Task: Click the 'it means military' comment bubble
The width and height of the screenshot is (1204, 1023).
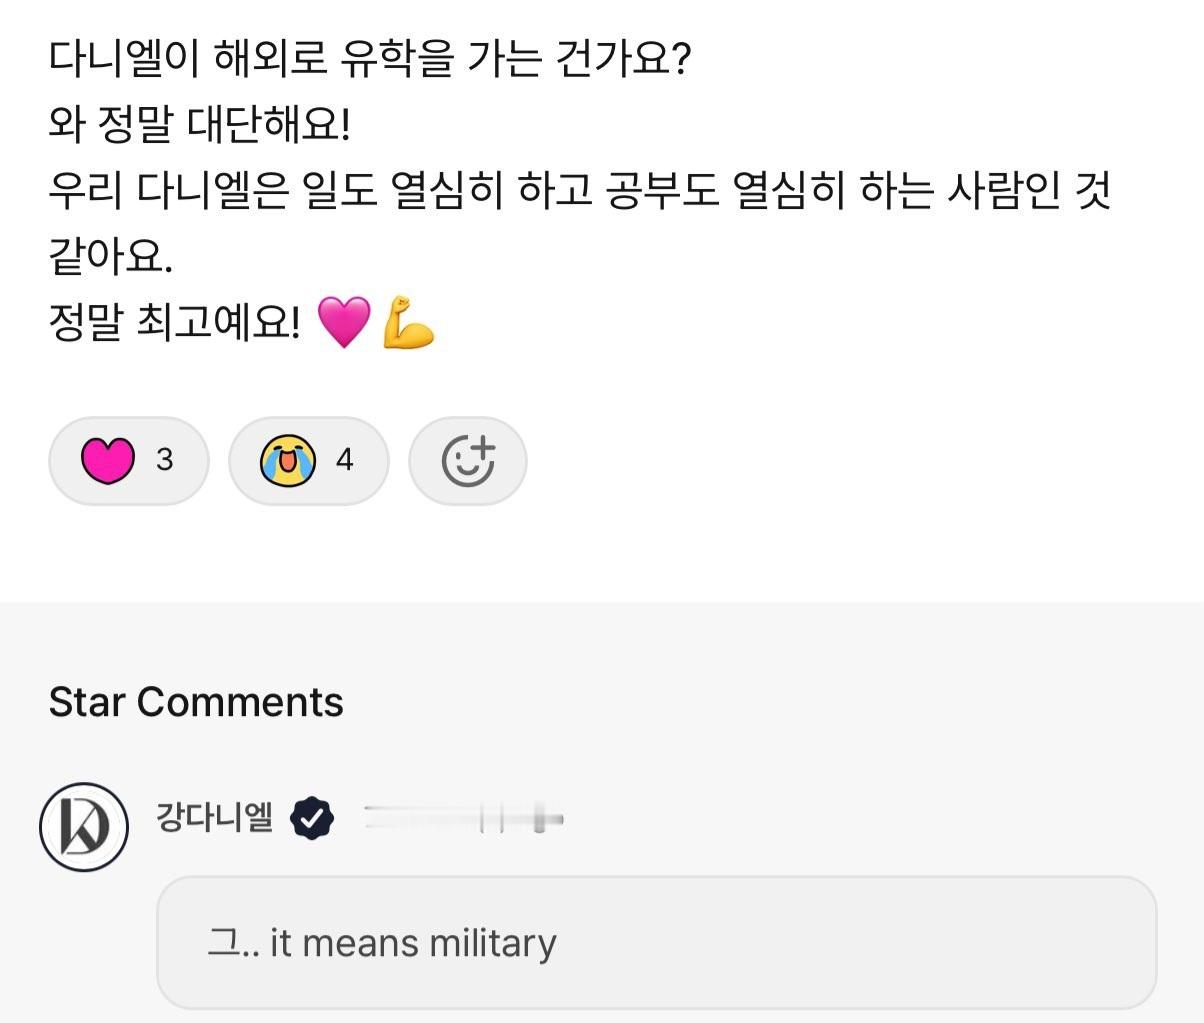Action: pyautogui.click(x=655, y=943)
